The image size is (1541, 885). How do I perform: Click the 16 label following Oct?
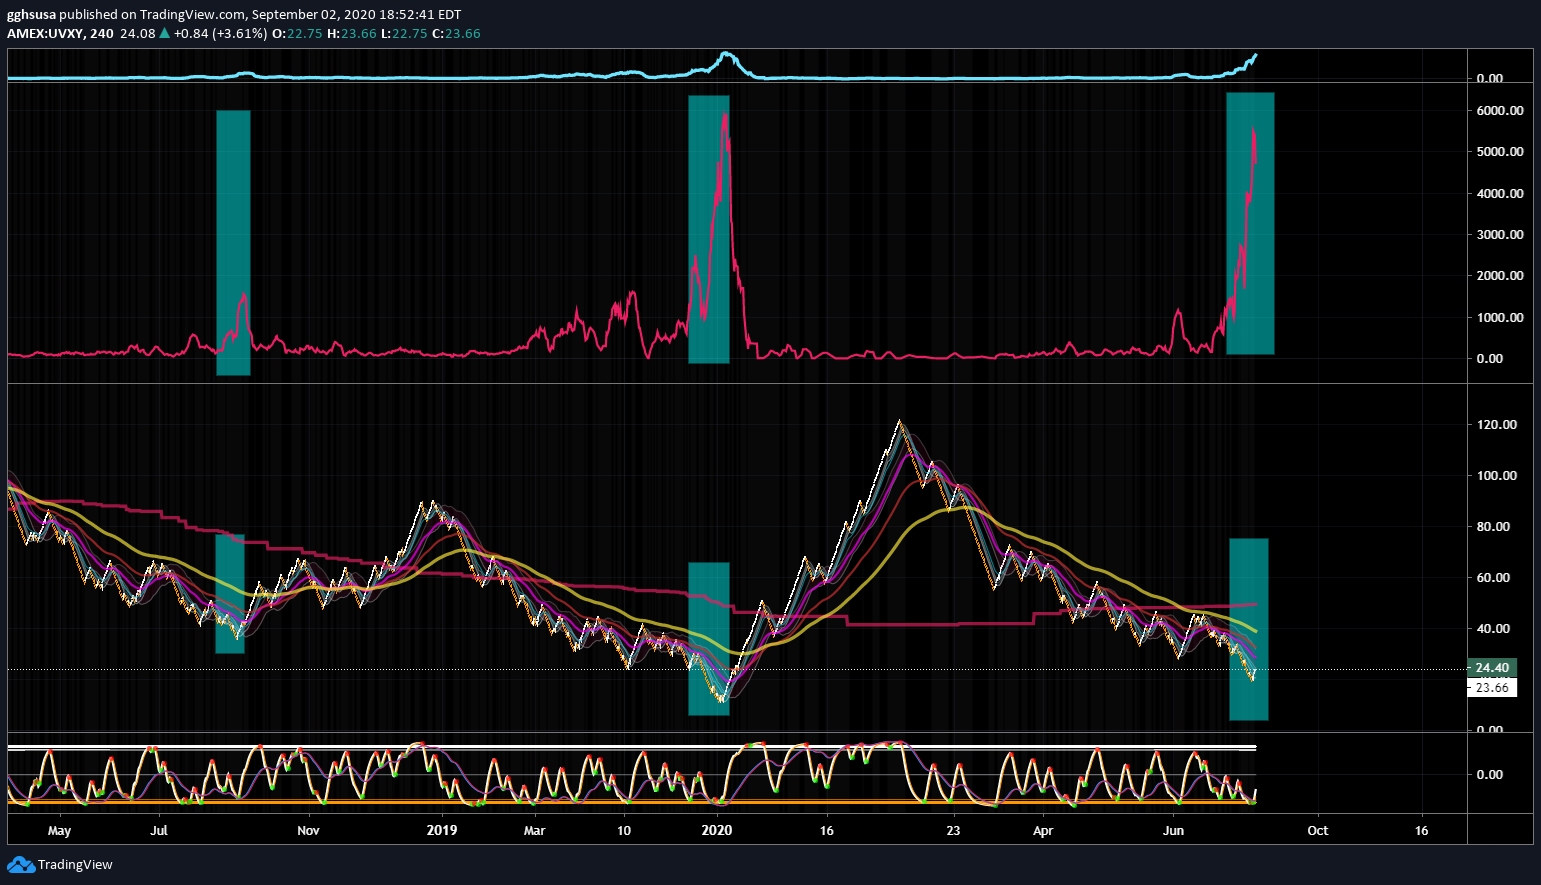pyautogui.click(x=1422, y=831)
